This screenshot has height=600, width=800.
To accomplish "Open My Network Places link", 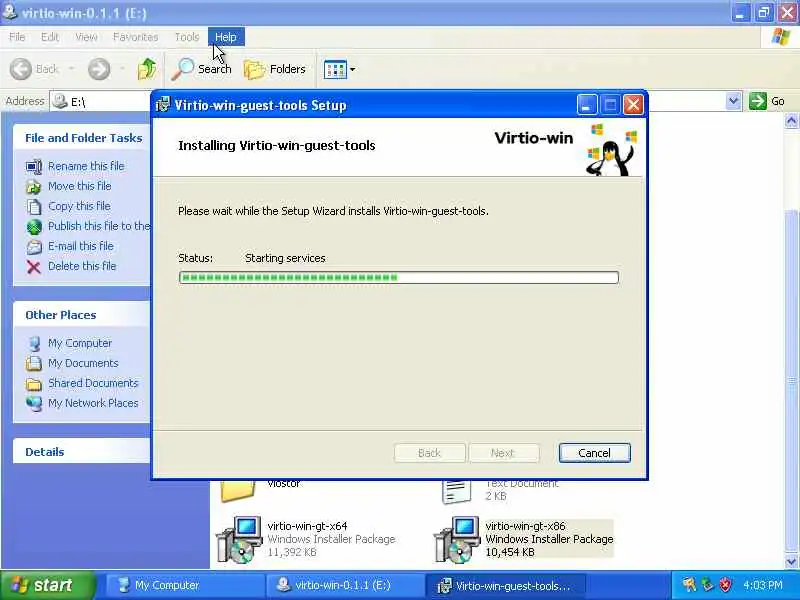I will click(x=93, y=403).
